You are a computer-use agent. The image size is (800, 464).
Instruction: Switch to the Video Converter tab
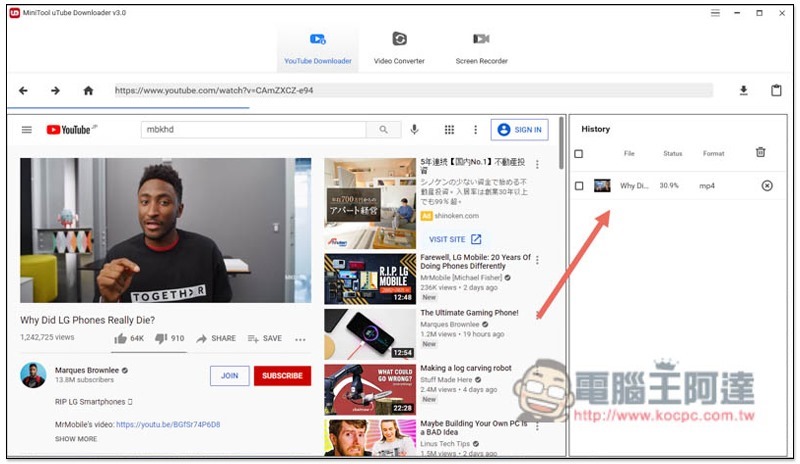[x=399, y=47]
